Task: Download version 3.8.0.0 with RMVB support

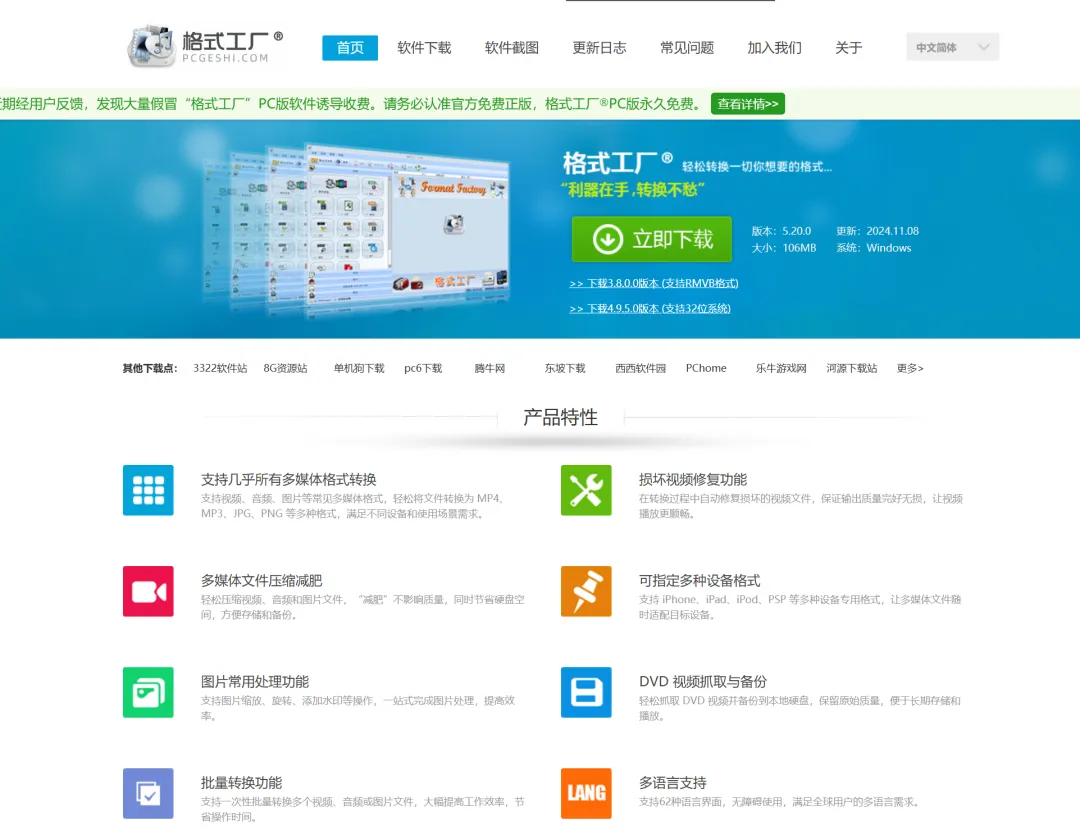Action: pos(654,283)
